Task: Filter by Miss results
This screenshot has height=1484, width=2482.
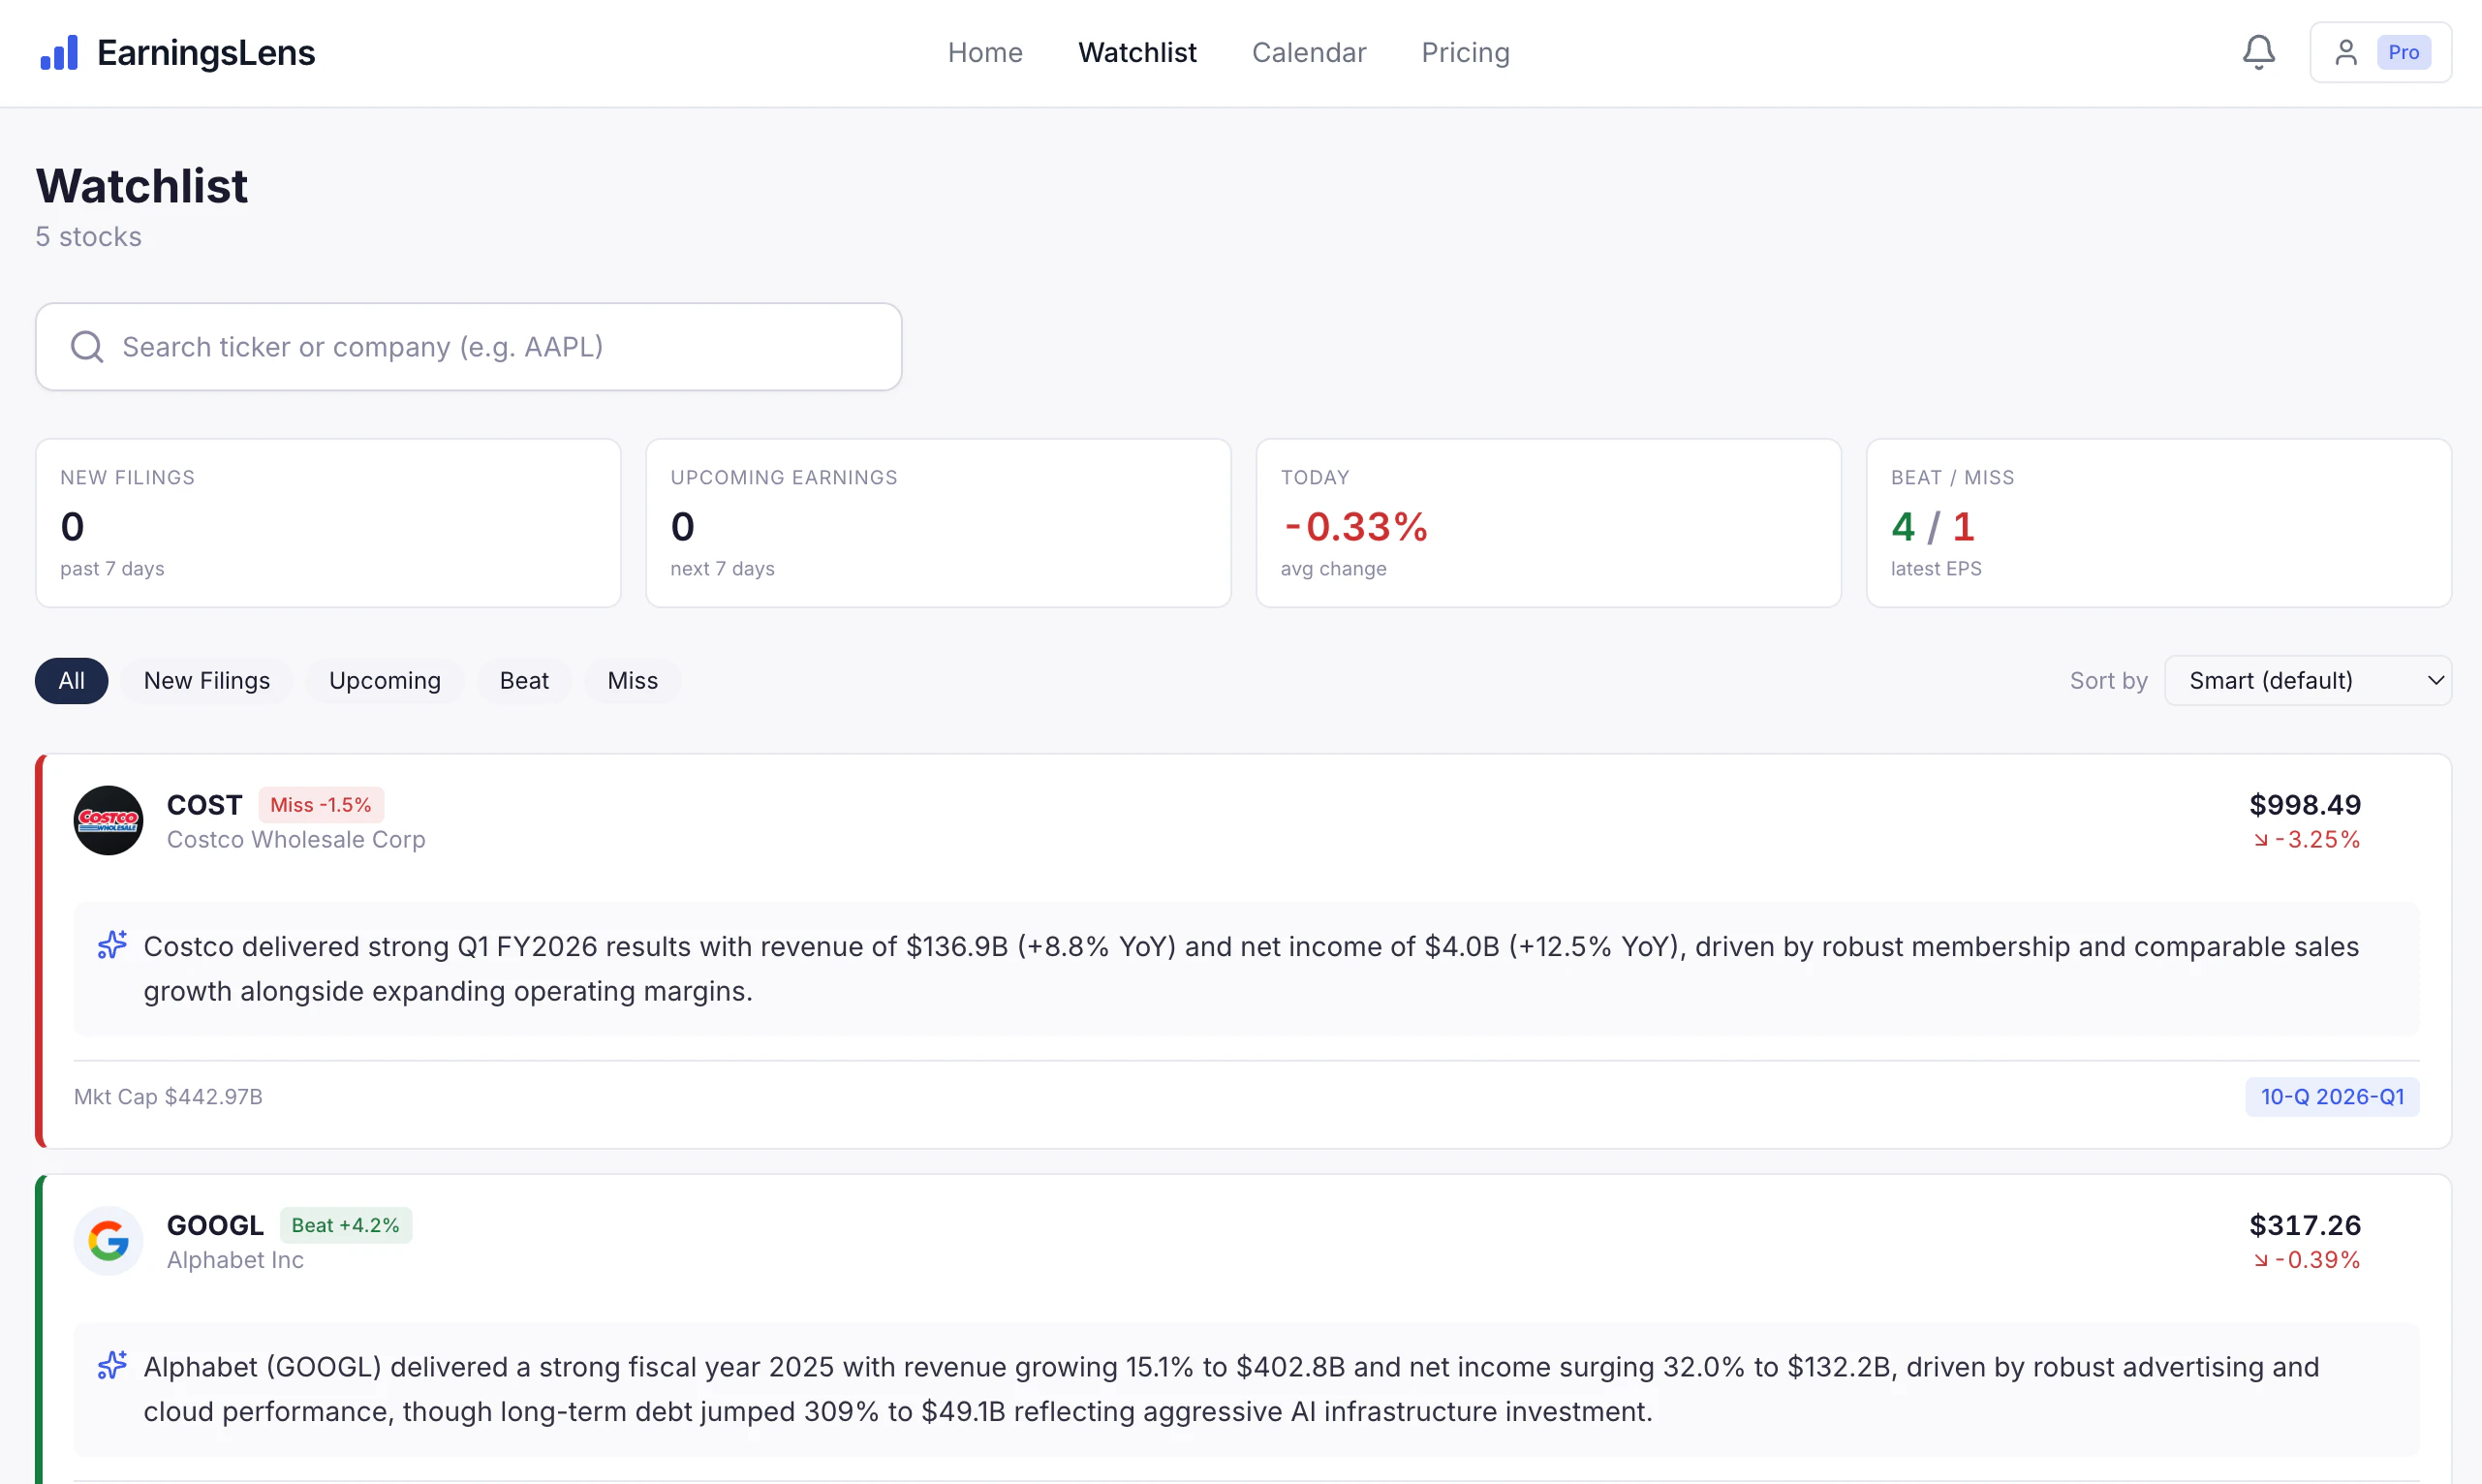Action: pos(632,681)
